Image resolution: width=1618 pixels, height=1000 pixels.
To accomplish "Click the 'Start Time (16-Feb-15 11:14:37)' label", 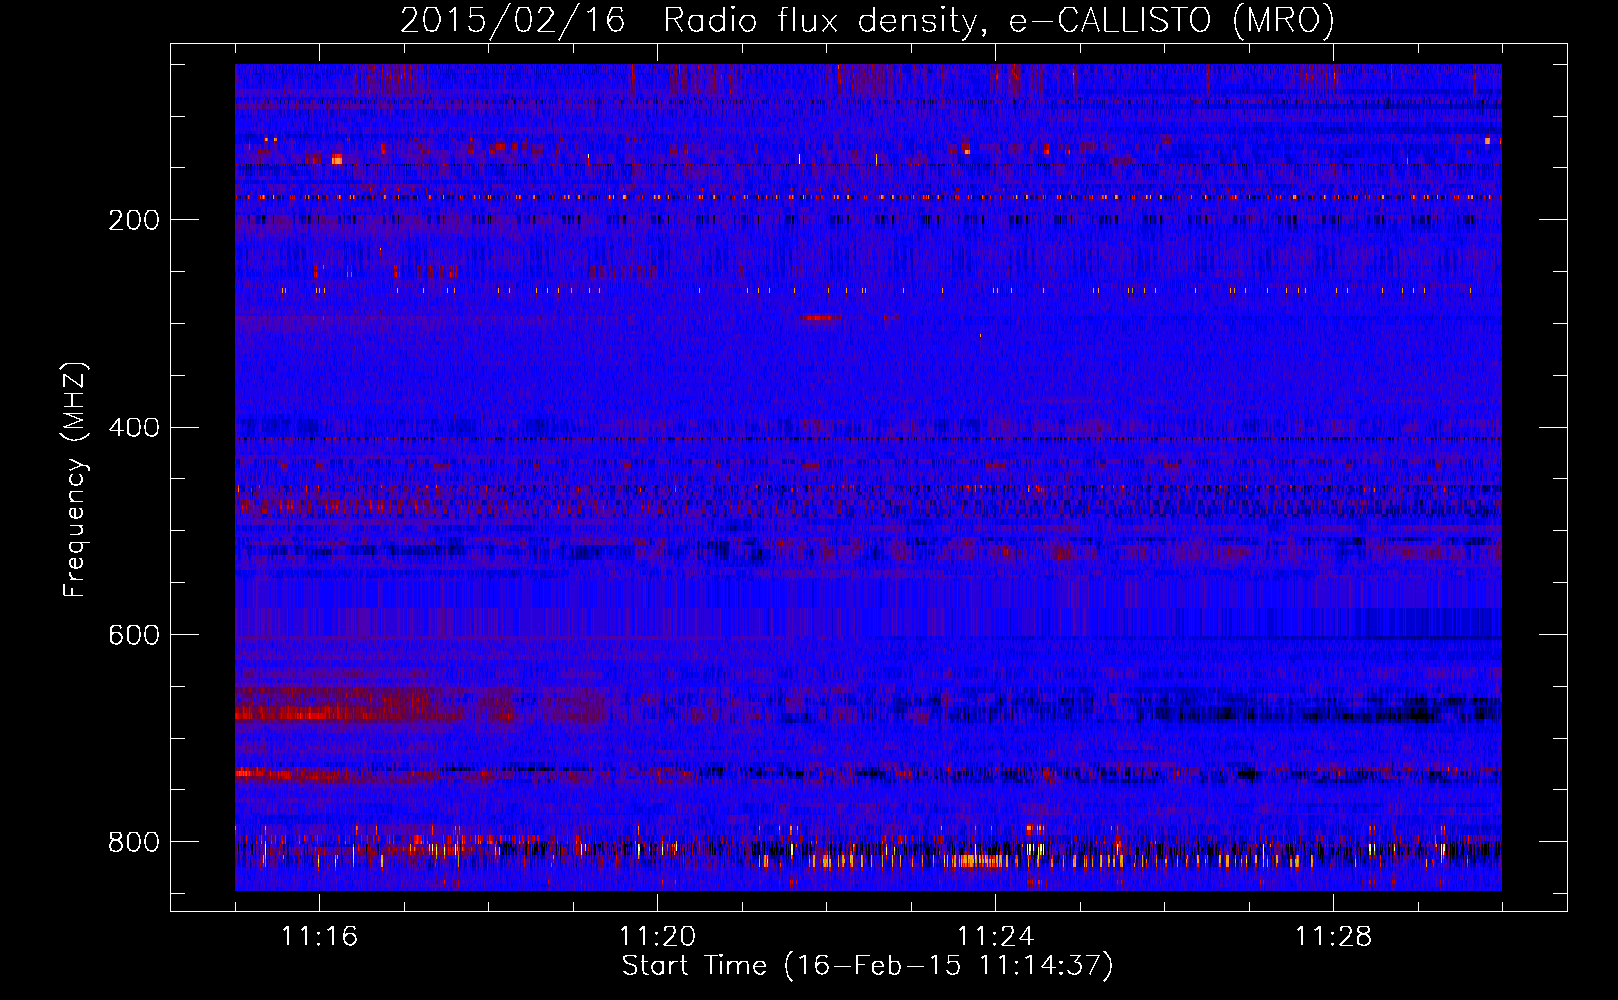I will [867, 966].
